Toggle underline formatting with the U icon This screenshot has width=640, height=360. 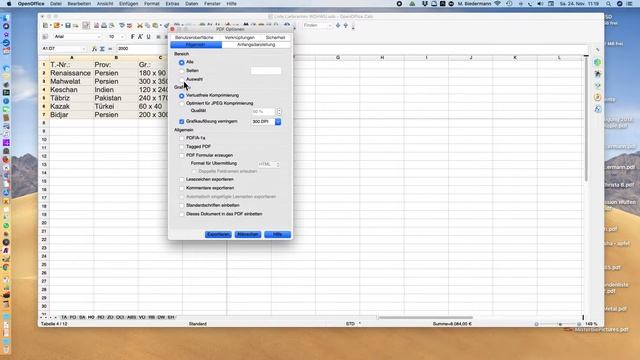click(149, 36)
